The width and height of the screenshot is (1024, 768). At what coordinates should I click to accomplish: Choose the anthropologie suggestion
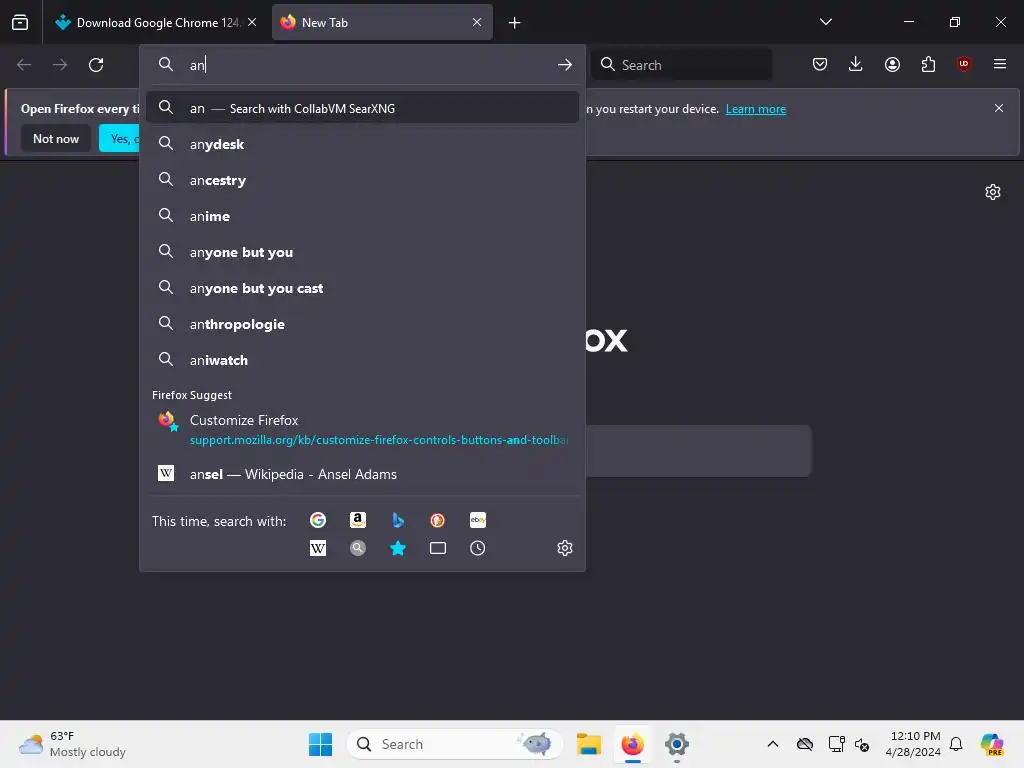point(362,324)
